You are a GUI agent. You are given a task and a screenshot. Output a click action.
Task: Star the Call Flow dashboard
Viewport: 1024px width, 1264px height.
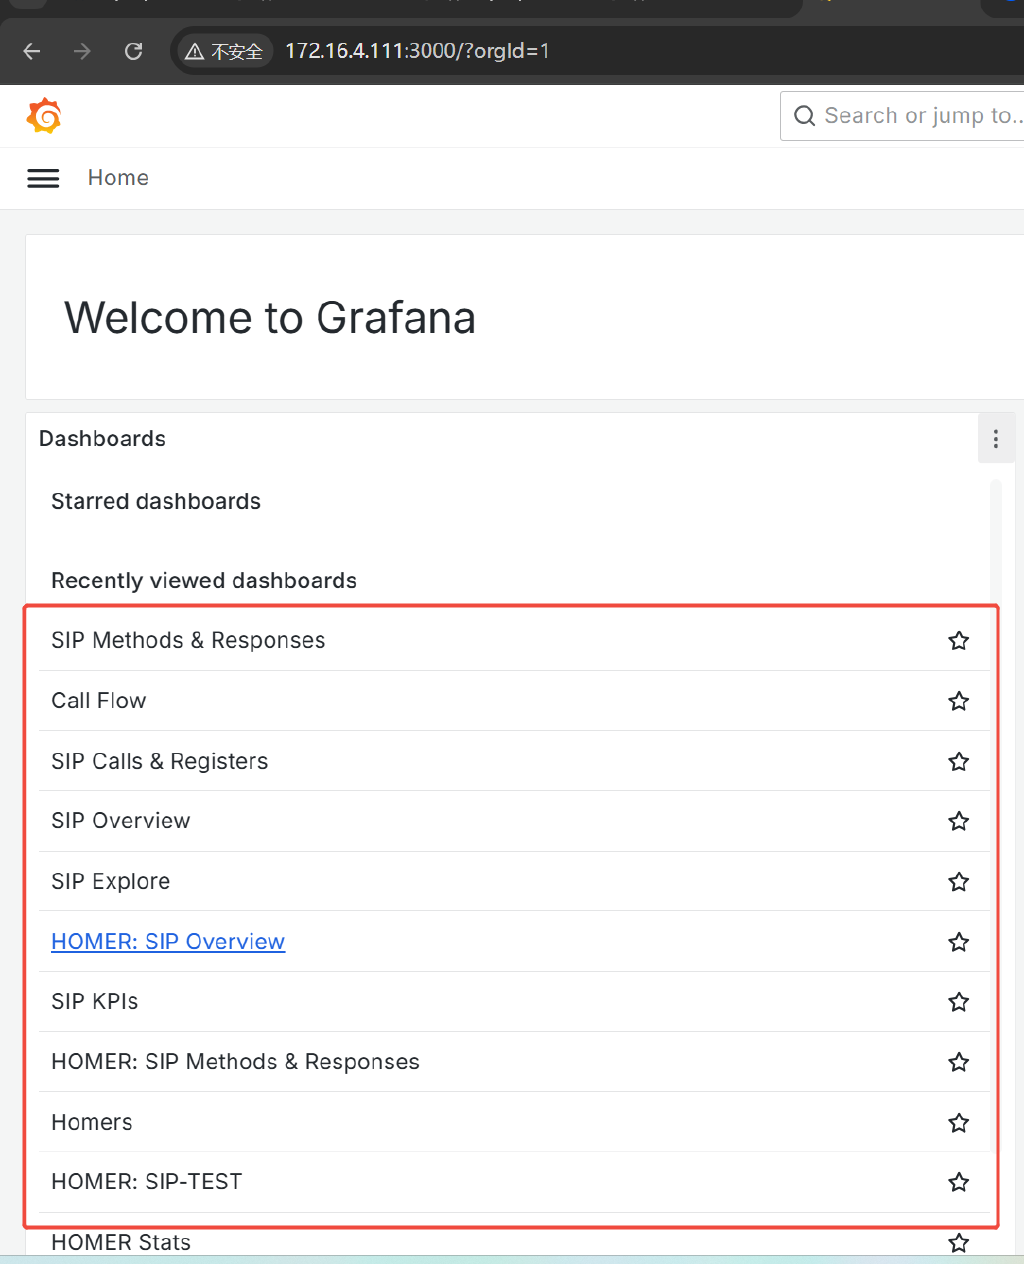958,701
